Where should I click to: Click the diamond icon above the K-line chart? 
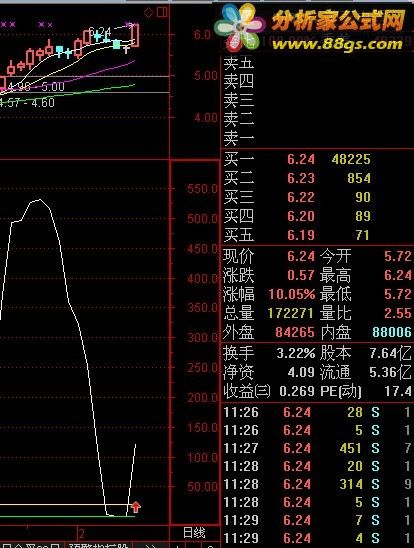[x=148, y=13]
